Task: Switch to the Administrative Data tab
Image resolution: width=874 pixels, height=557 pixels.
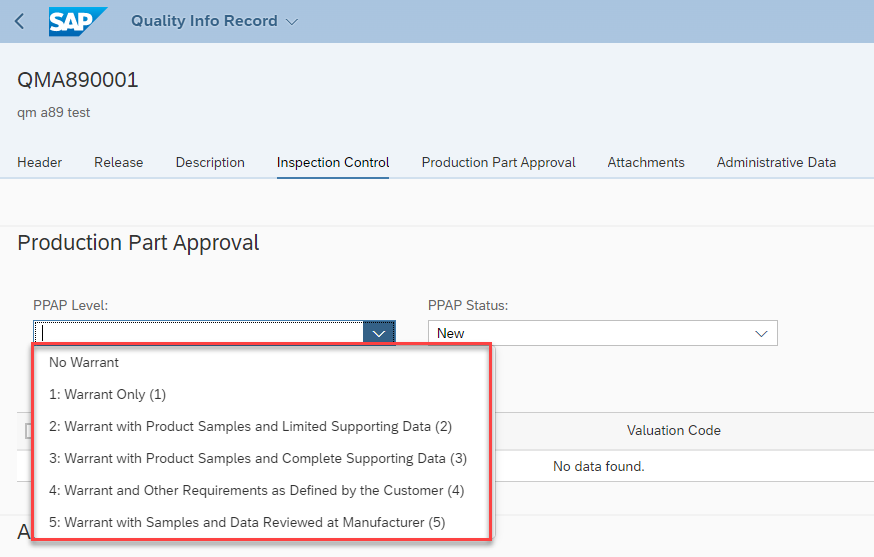Action: 776,162
